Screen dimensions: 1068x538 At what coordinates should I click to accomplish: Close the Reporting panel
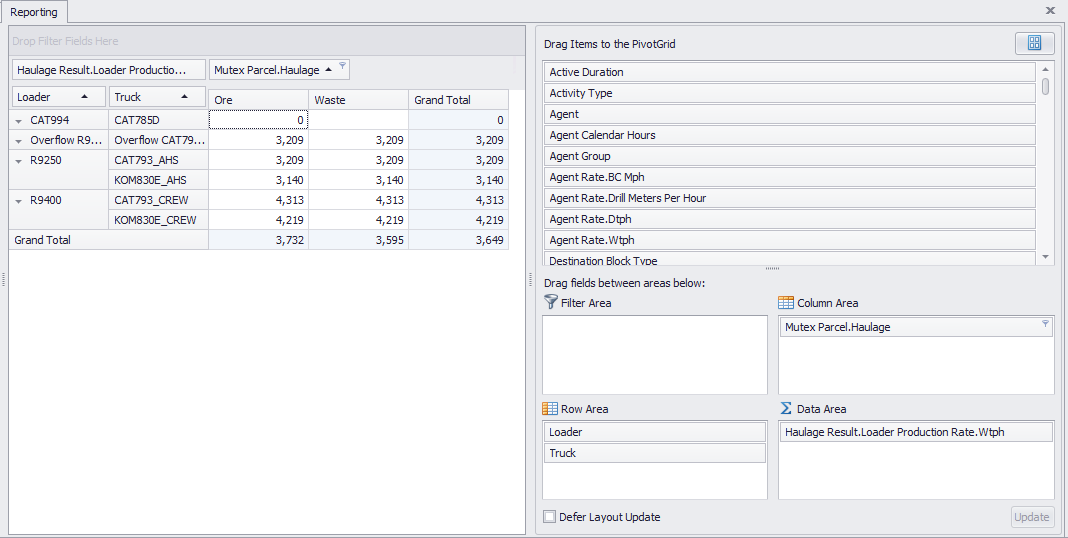(1050, 10)
